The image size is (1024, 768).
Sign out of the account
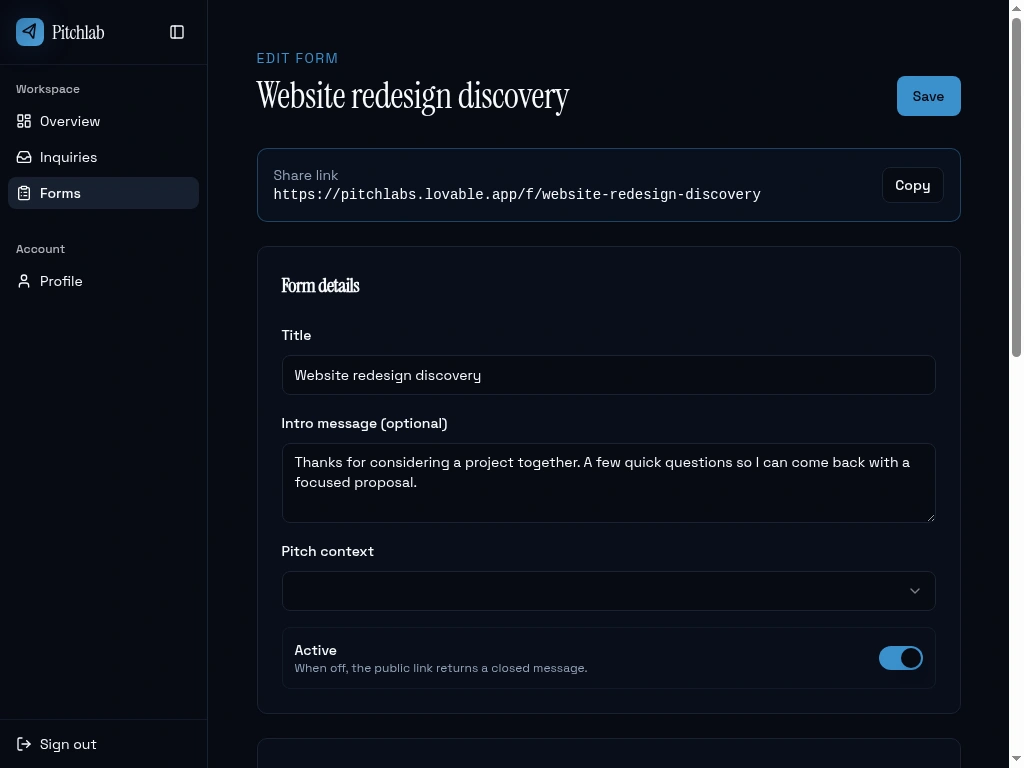pos(68,744)
